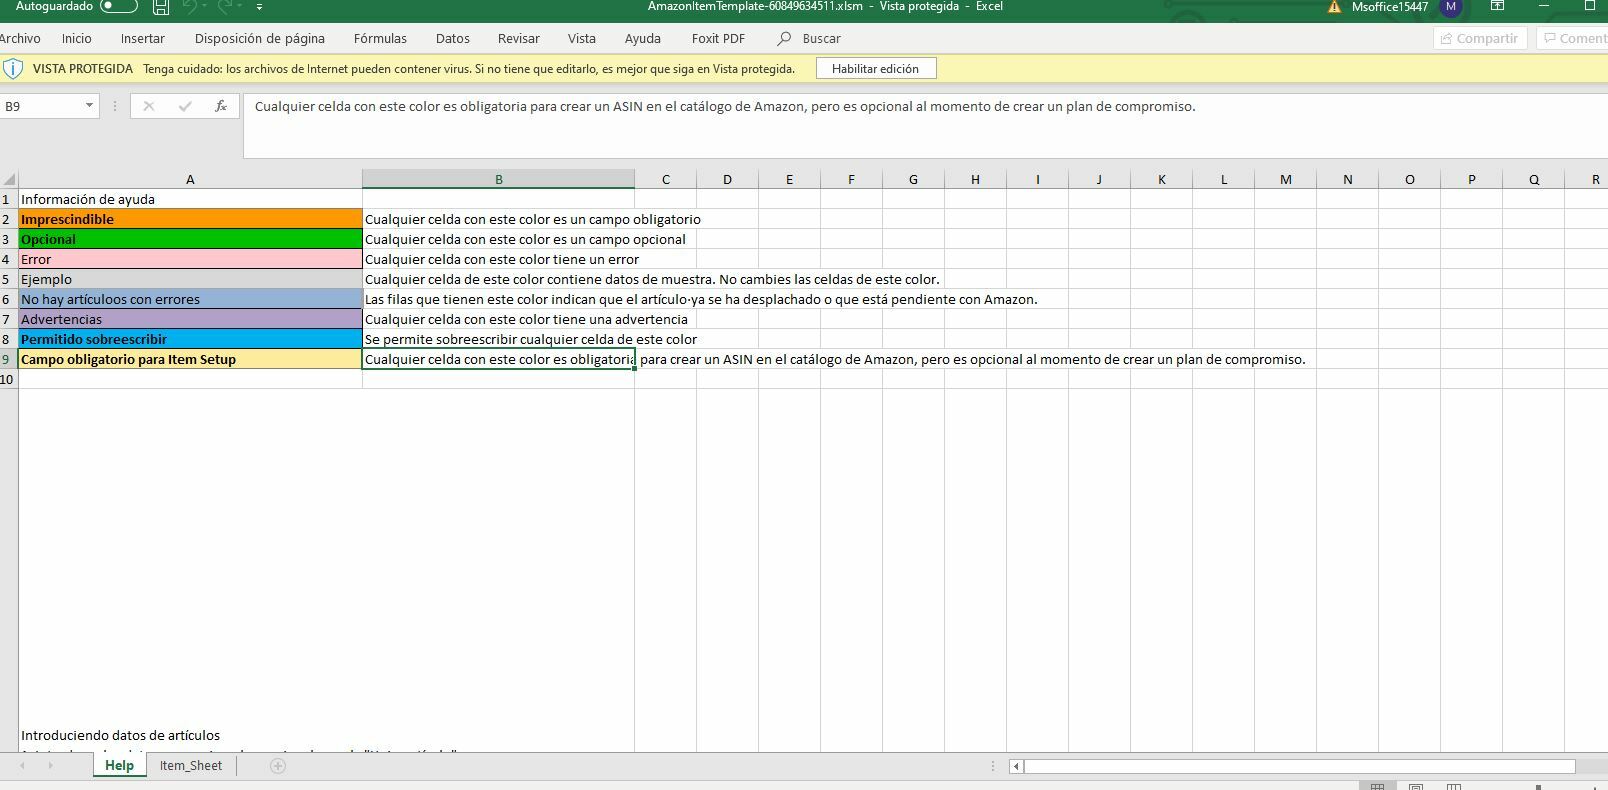Click the Insert Function fx icon
Image resolution: width=1608 pixels, height=790 pixels.
coord(221,106)
